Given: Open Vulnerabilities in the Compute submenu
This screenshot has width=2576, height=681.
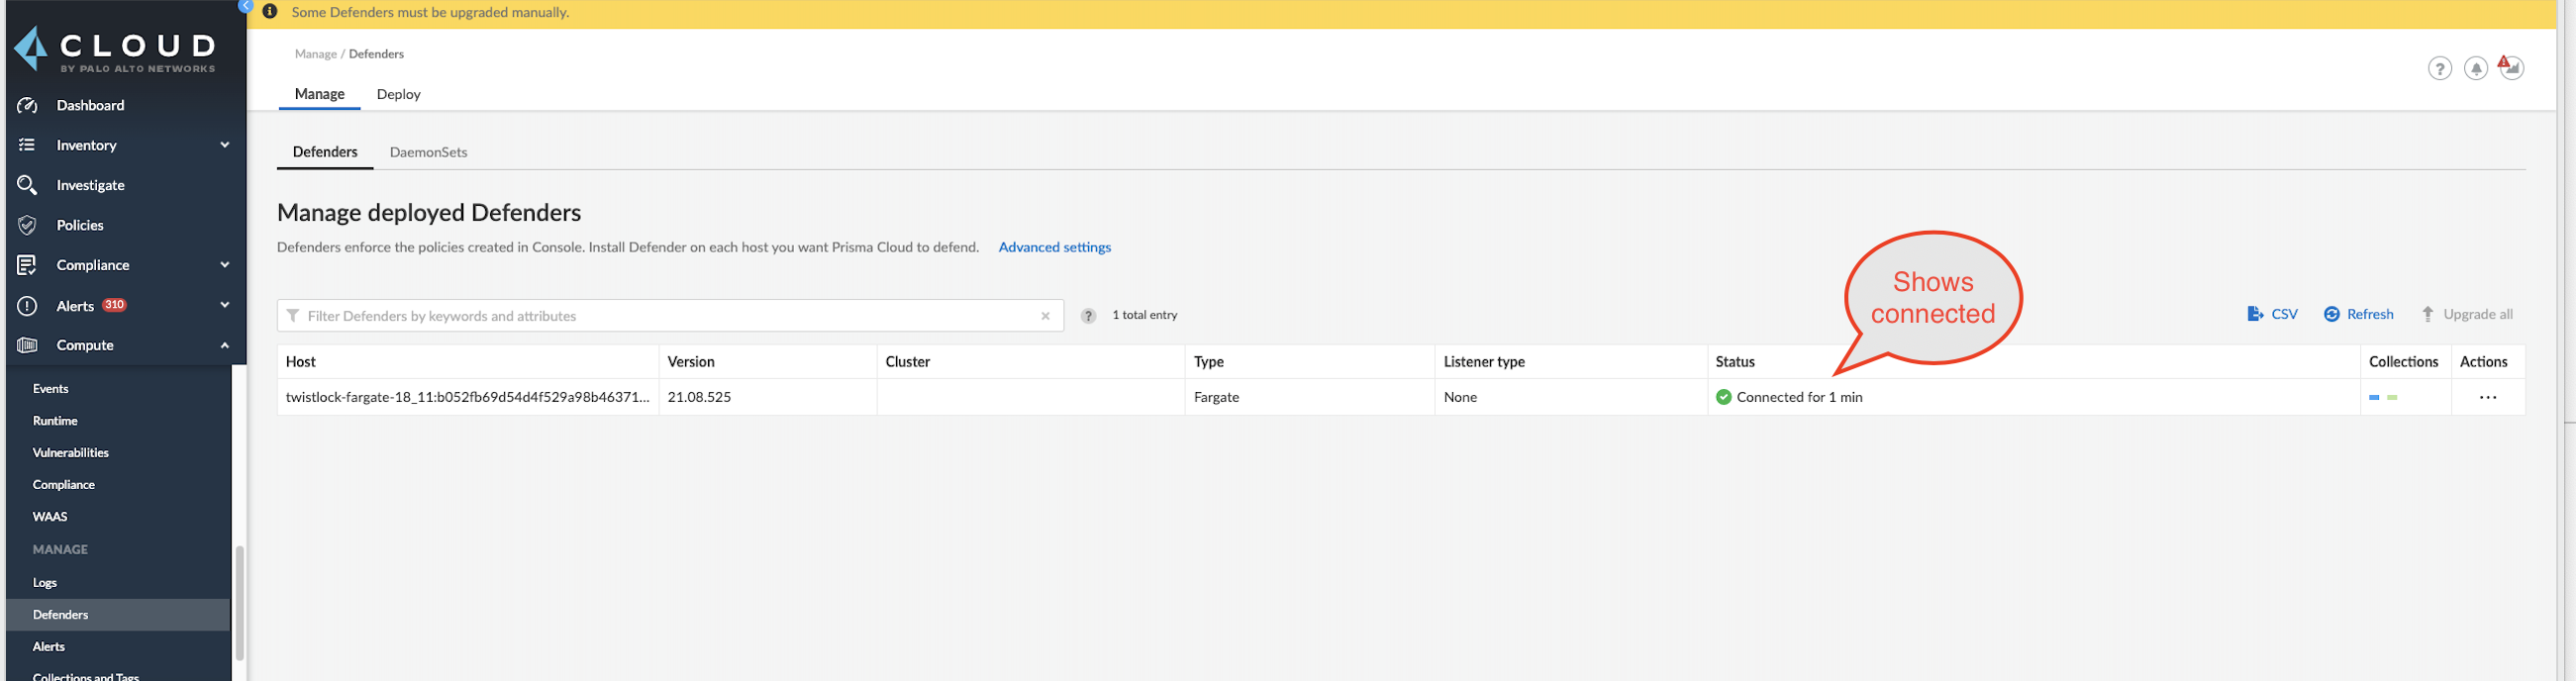Looking at the screenshot, I should pos(71,453).
